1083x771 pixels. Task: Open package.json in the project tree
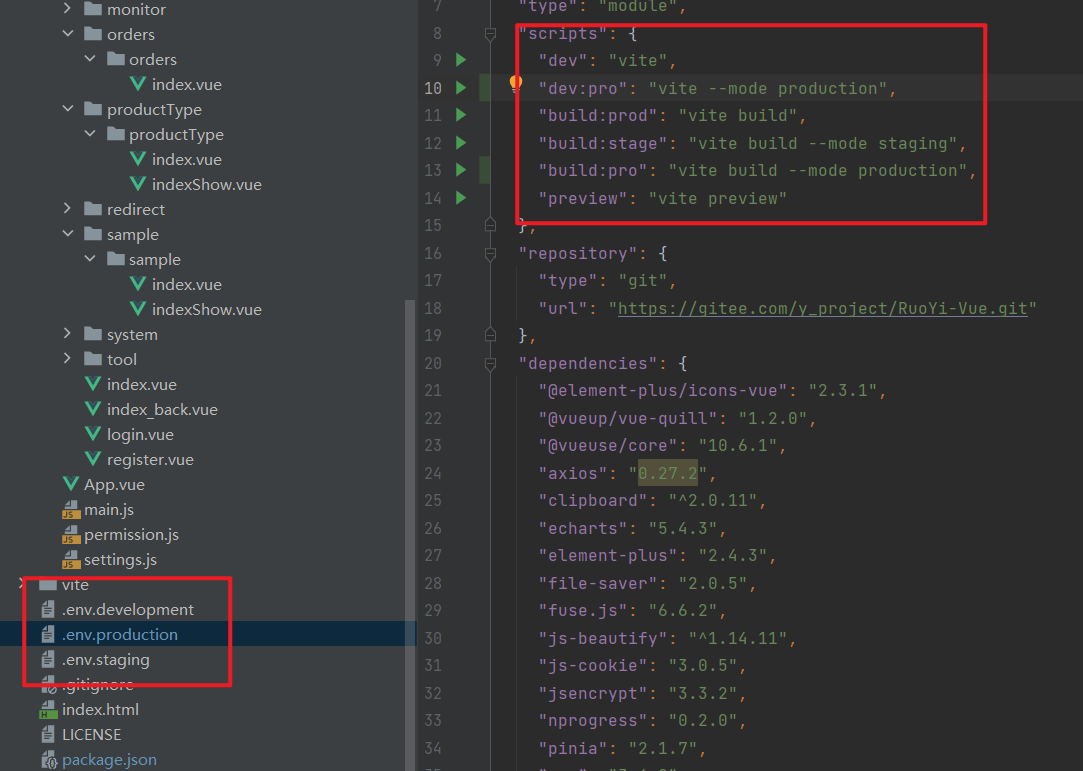point(109,760)
